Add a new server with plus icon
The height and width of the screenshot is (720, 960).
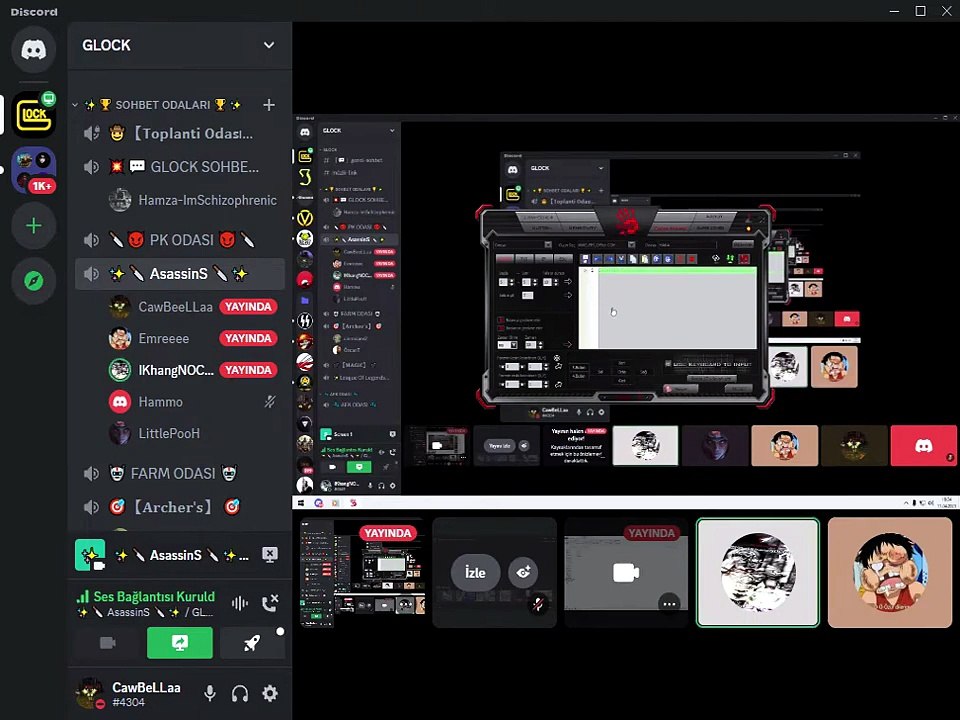coord(34,226)
